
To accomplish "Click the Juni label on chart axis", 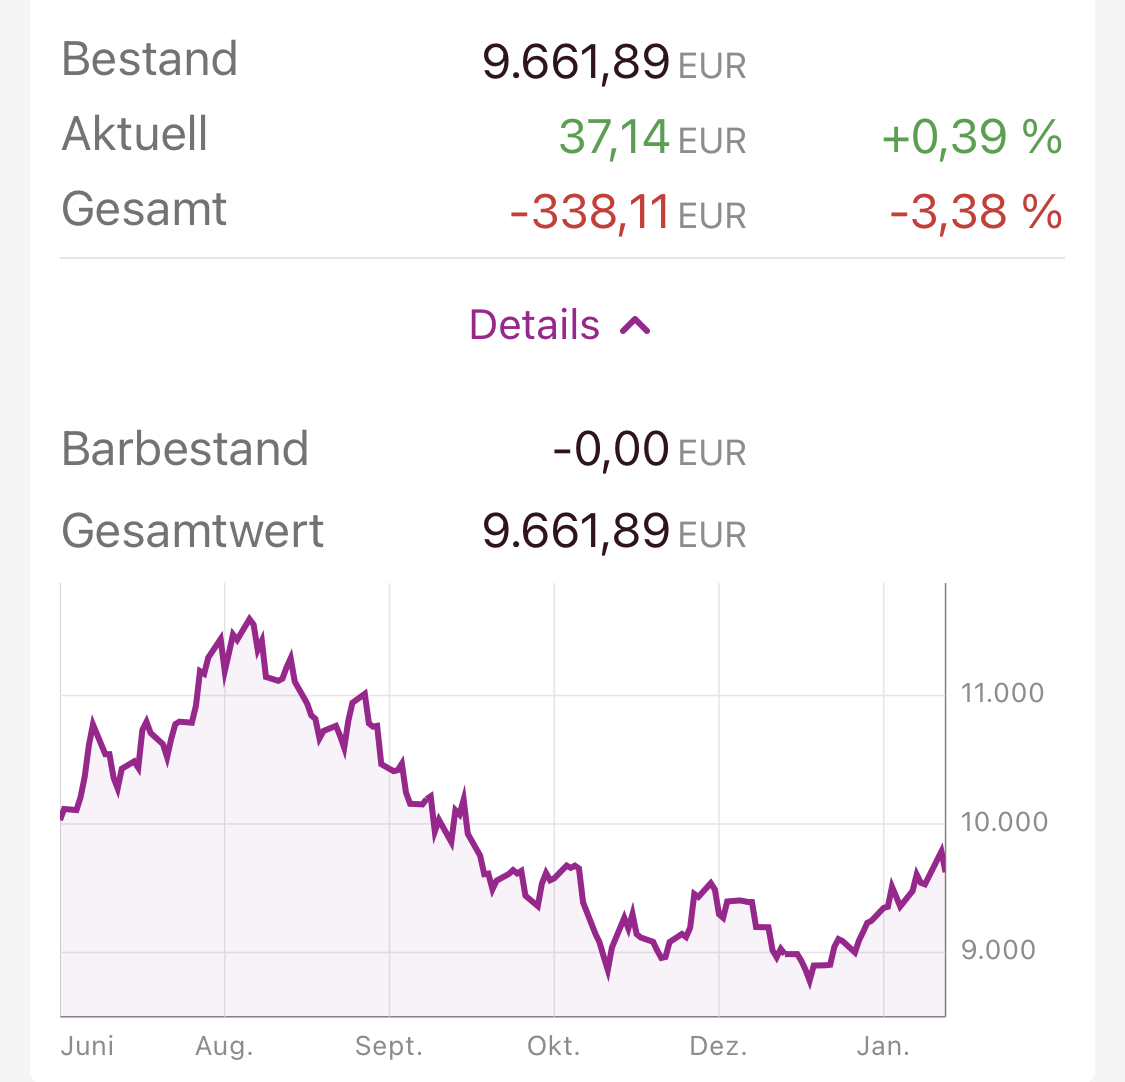I will point(87,1047).
